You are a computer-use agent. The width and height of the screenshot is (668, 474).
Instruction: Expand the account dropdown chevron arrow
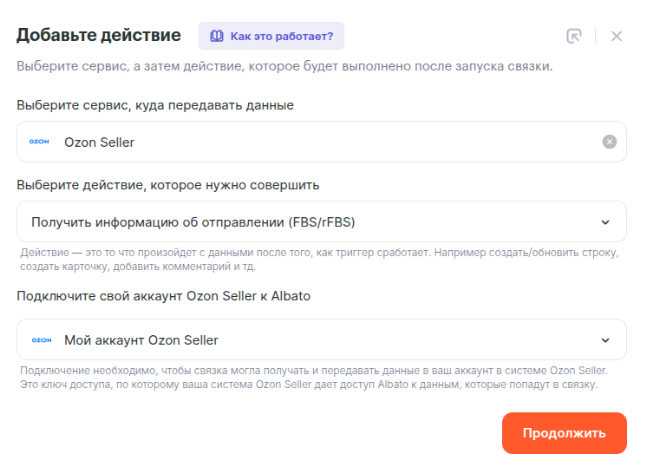click(604, 340)
